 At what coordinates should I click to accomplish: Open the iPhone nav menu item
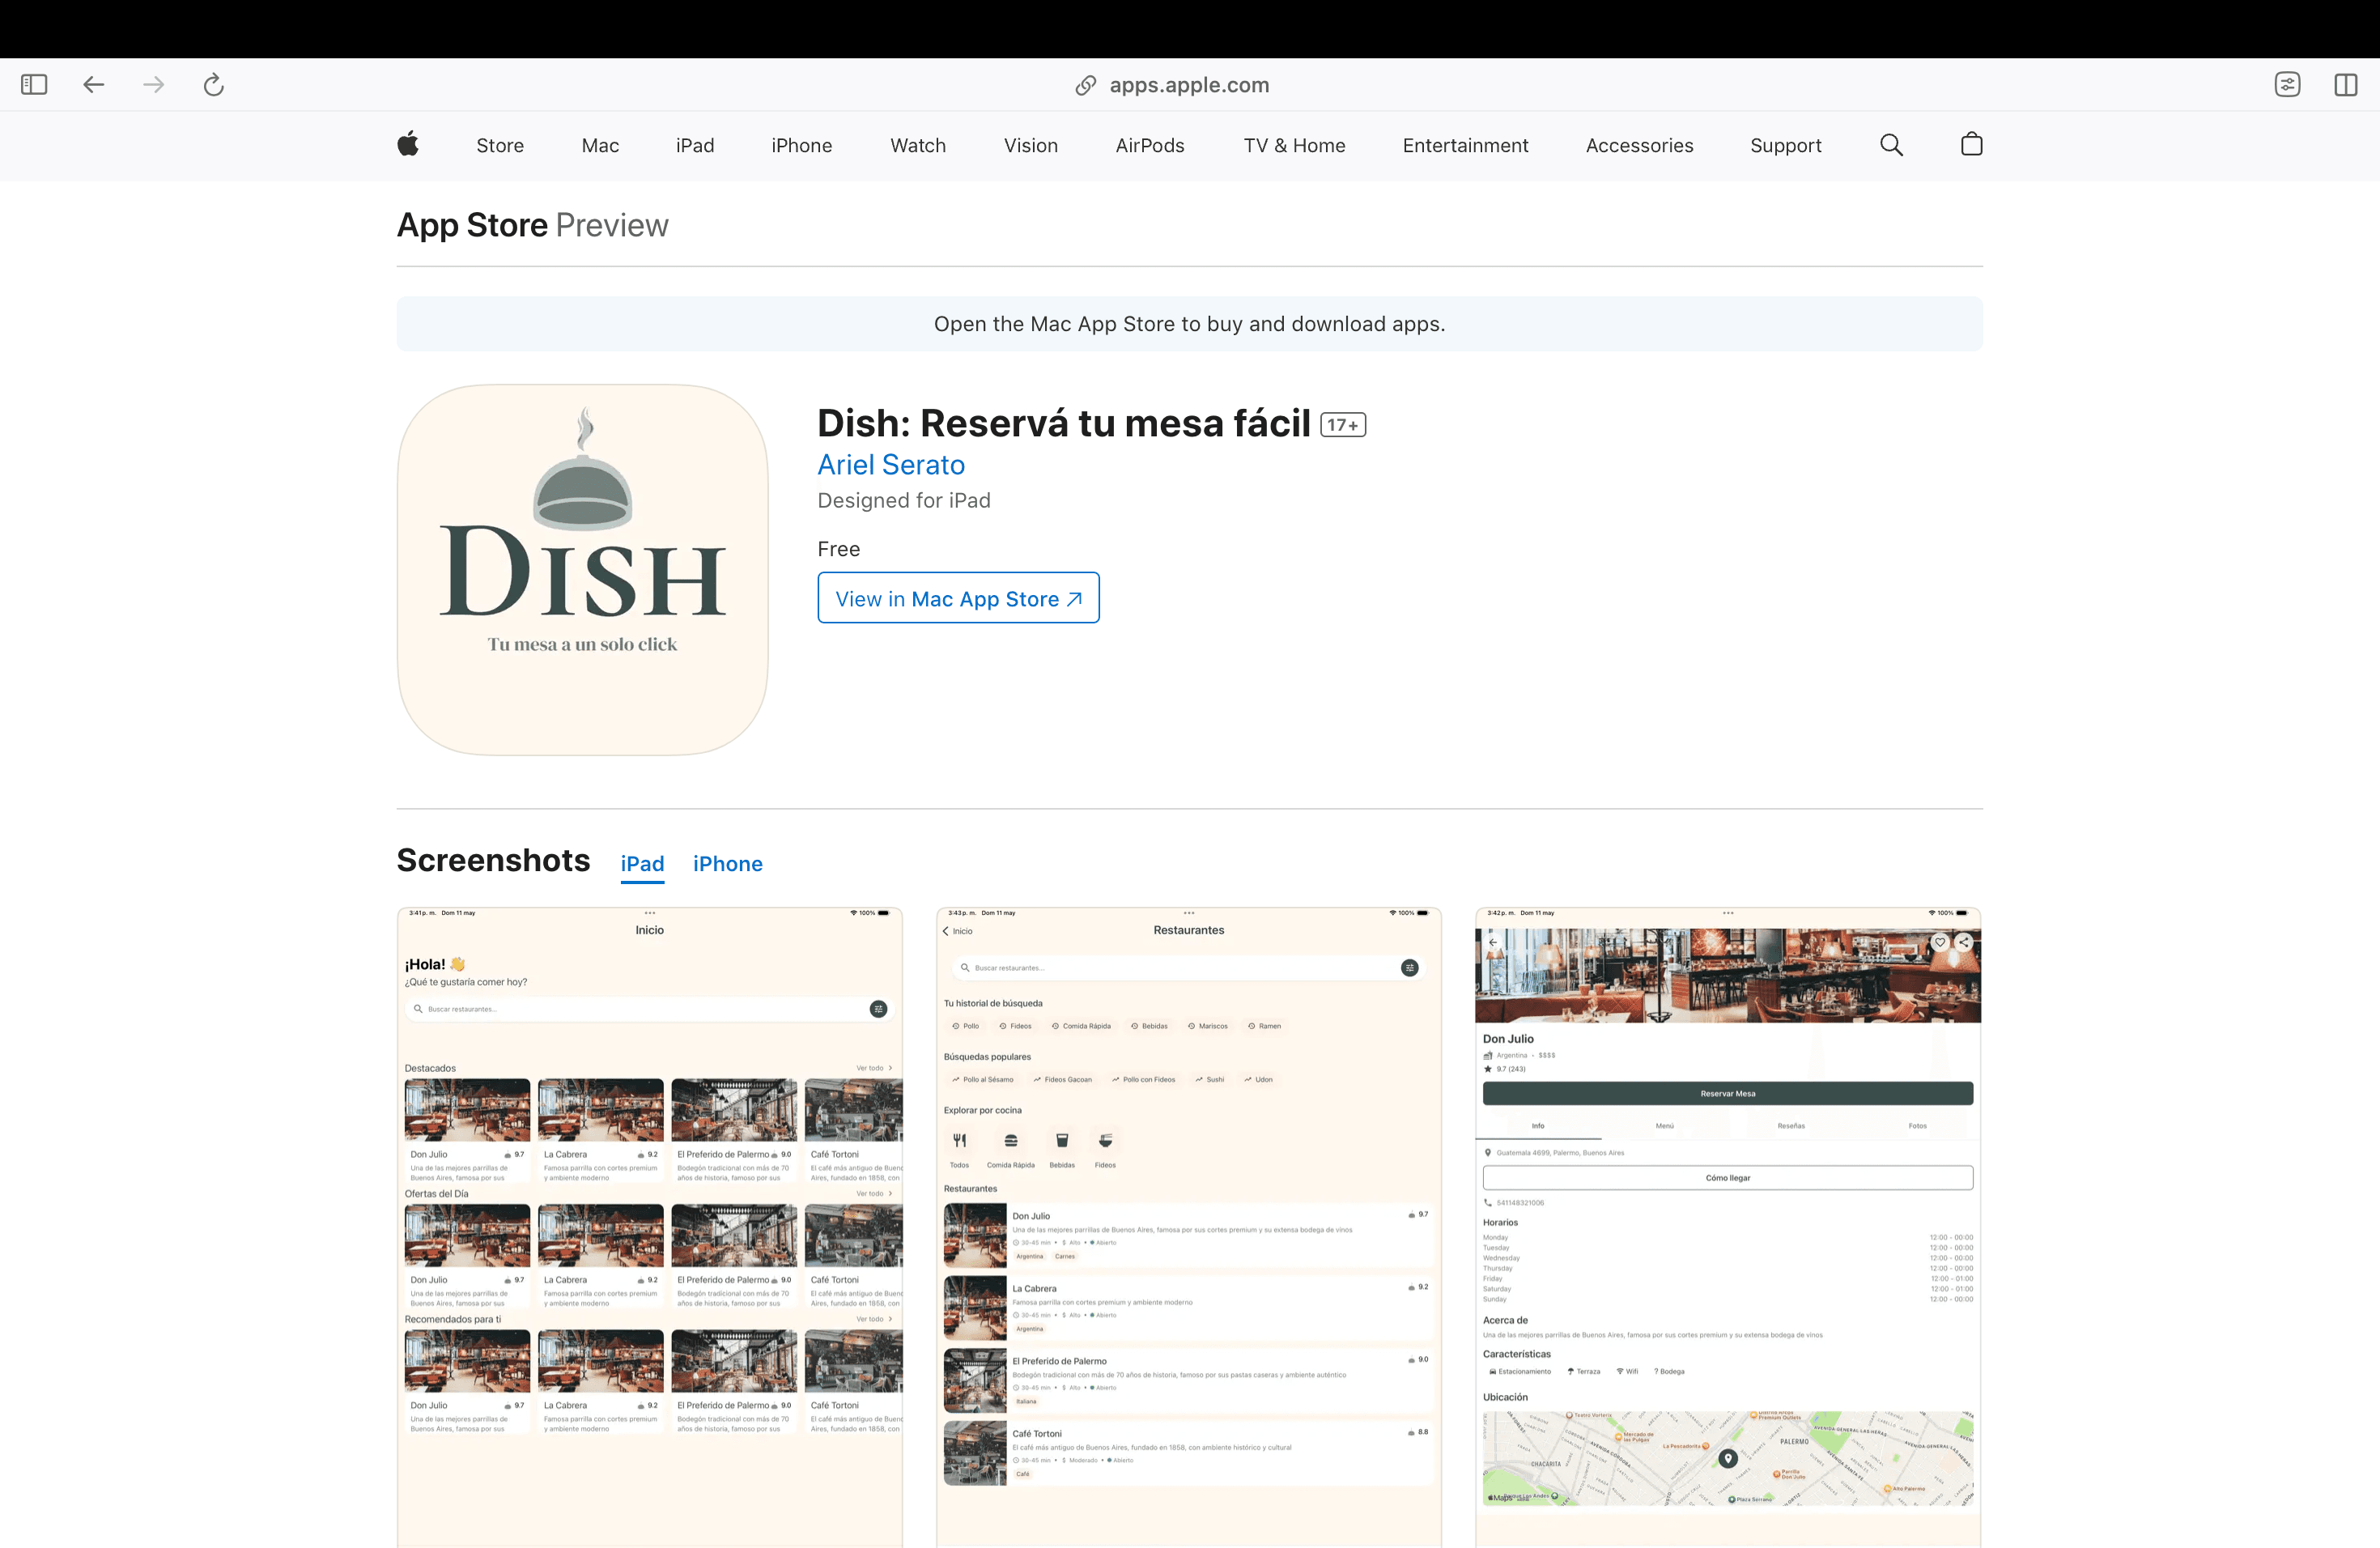click(802, 146)
